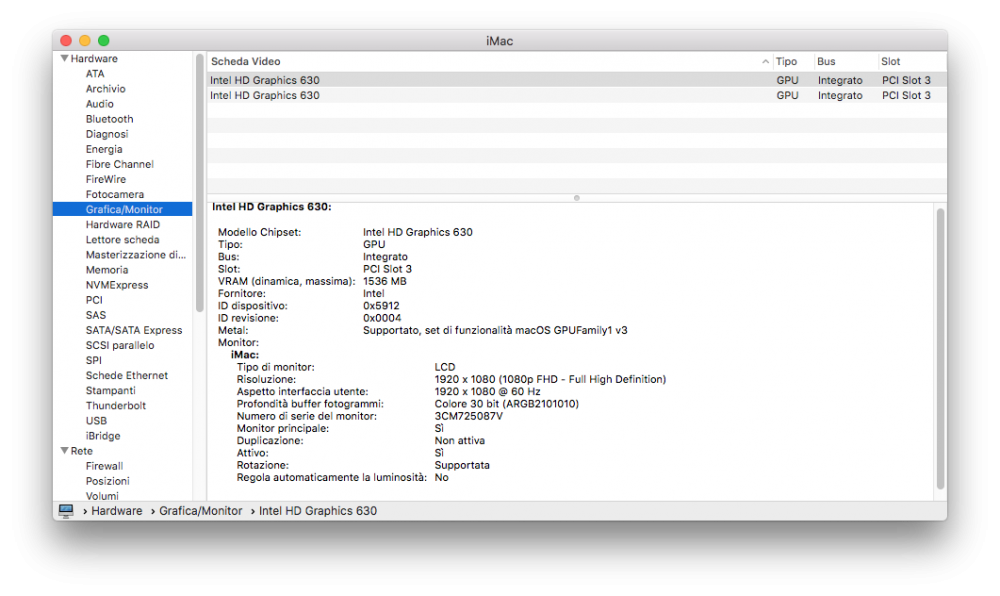
Task: Sort by the Slot column header
Action: [x=890, y=61]
